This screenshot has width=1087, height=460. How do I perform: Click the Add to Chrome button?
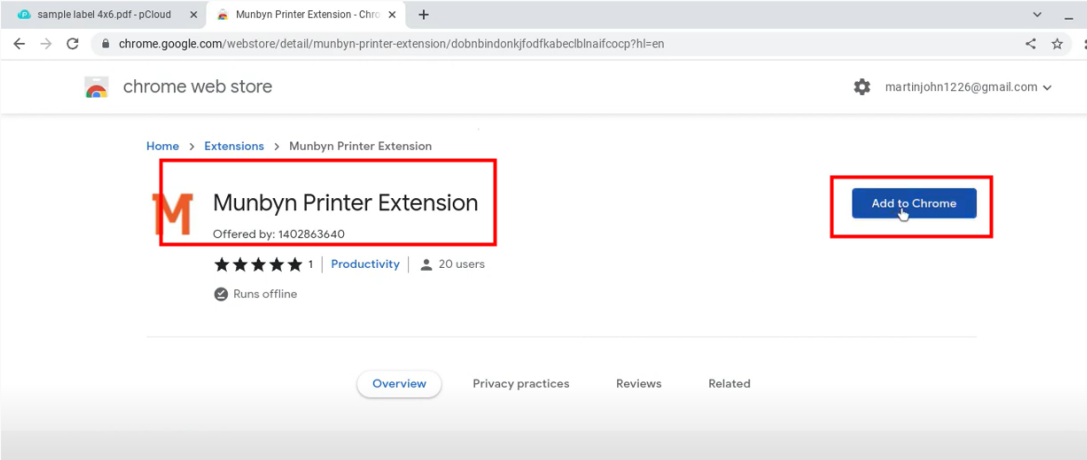(x=914, y=203)
